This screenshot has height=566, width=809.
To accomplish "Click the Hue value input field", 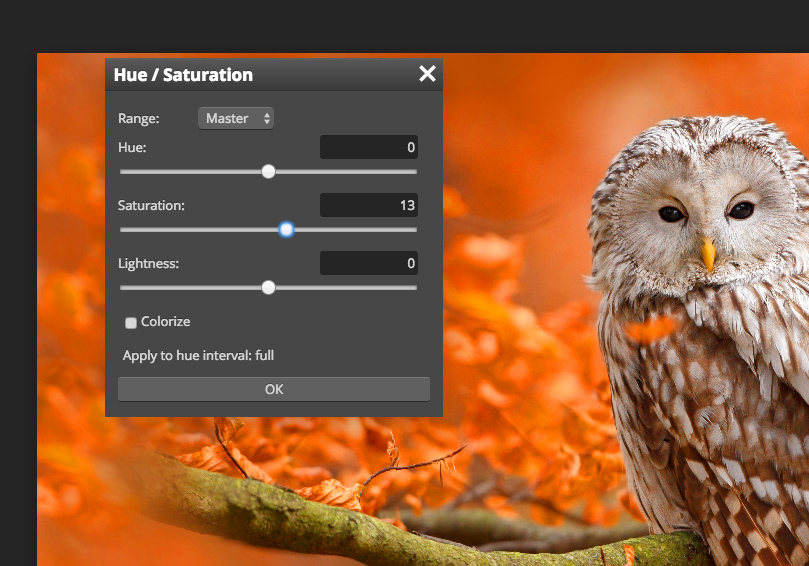I will tap(368, 148).
